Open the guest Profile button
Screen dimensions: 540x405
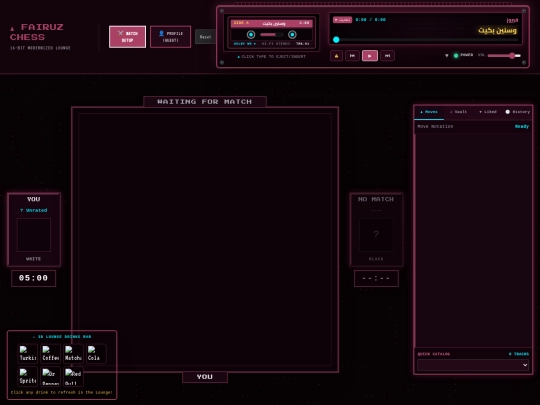pos(170,37)
